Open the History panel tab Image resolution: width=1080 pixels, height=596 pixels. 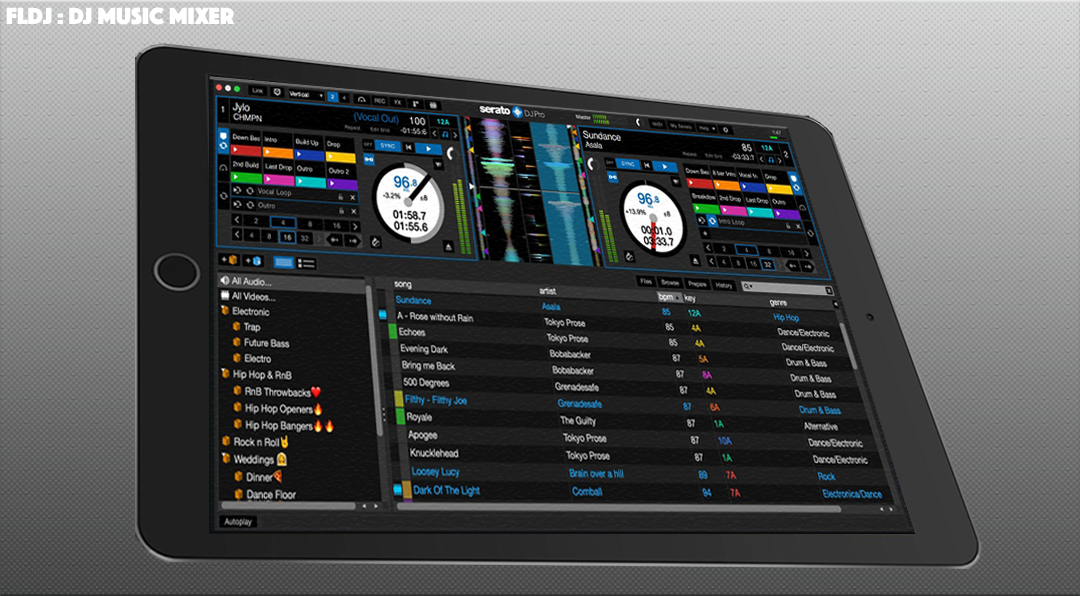tap(723, 285)
